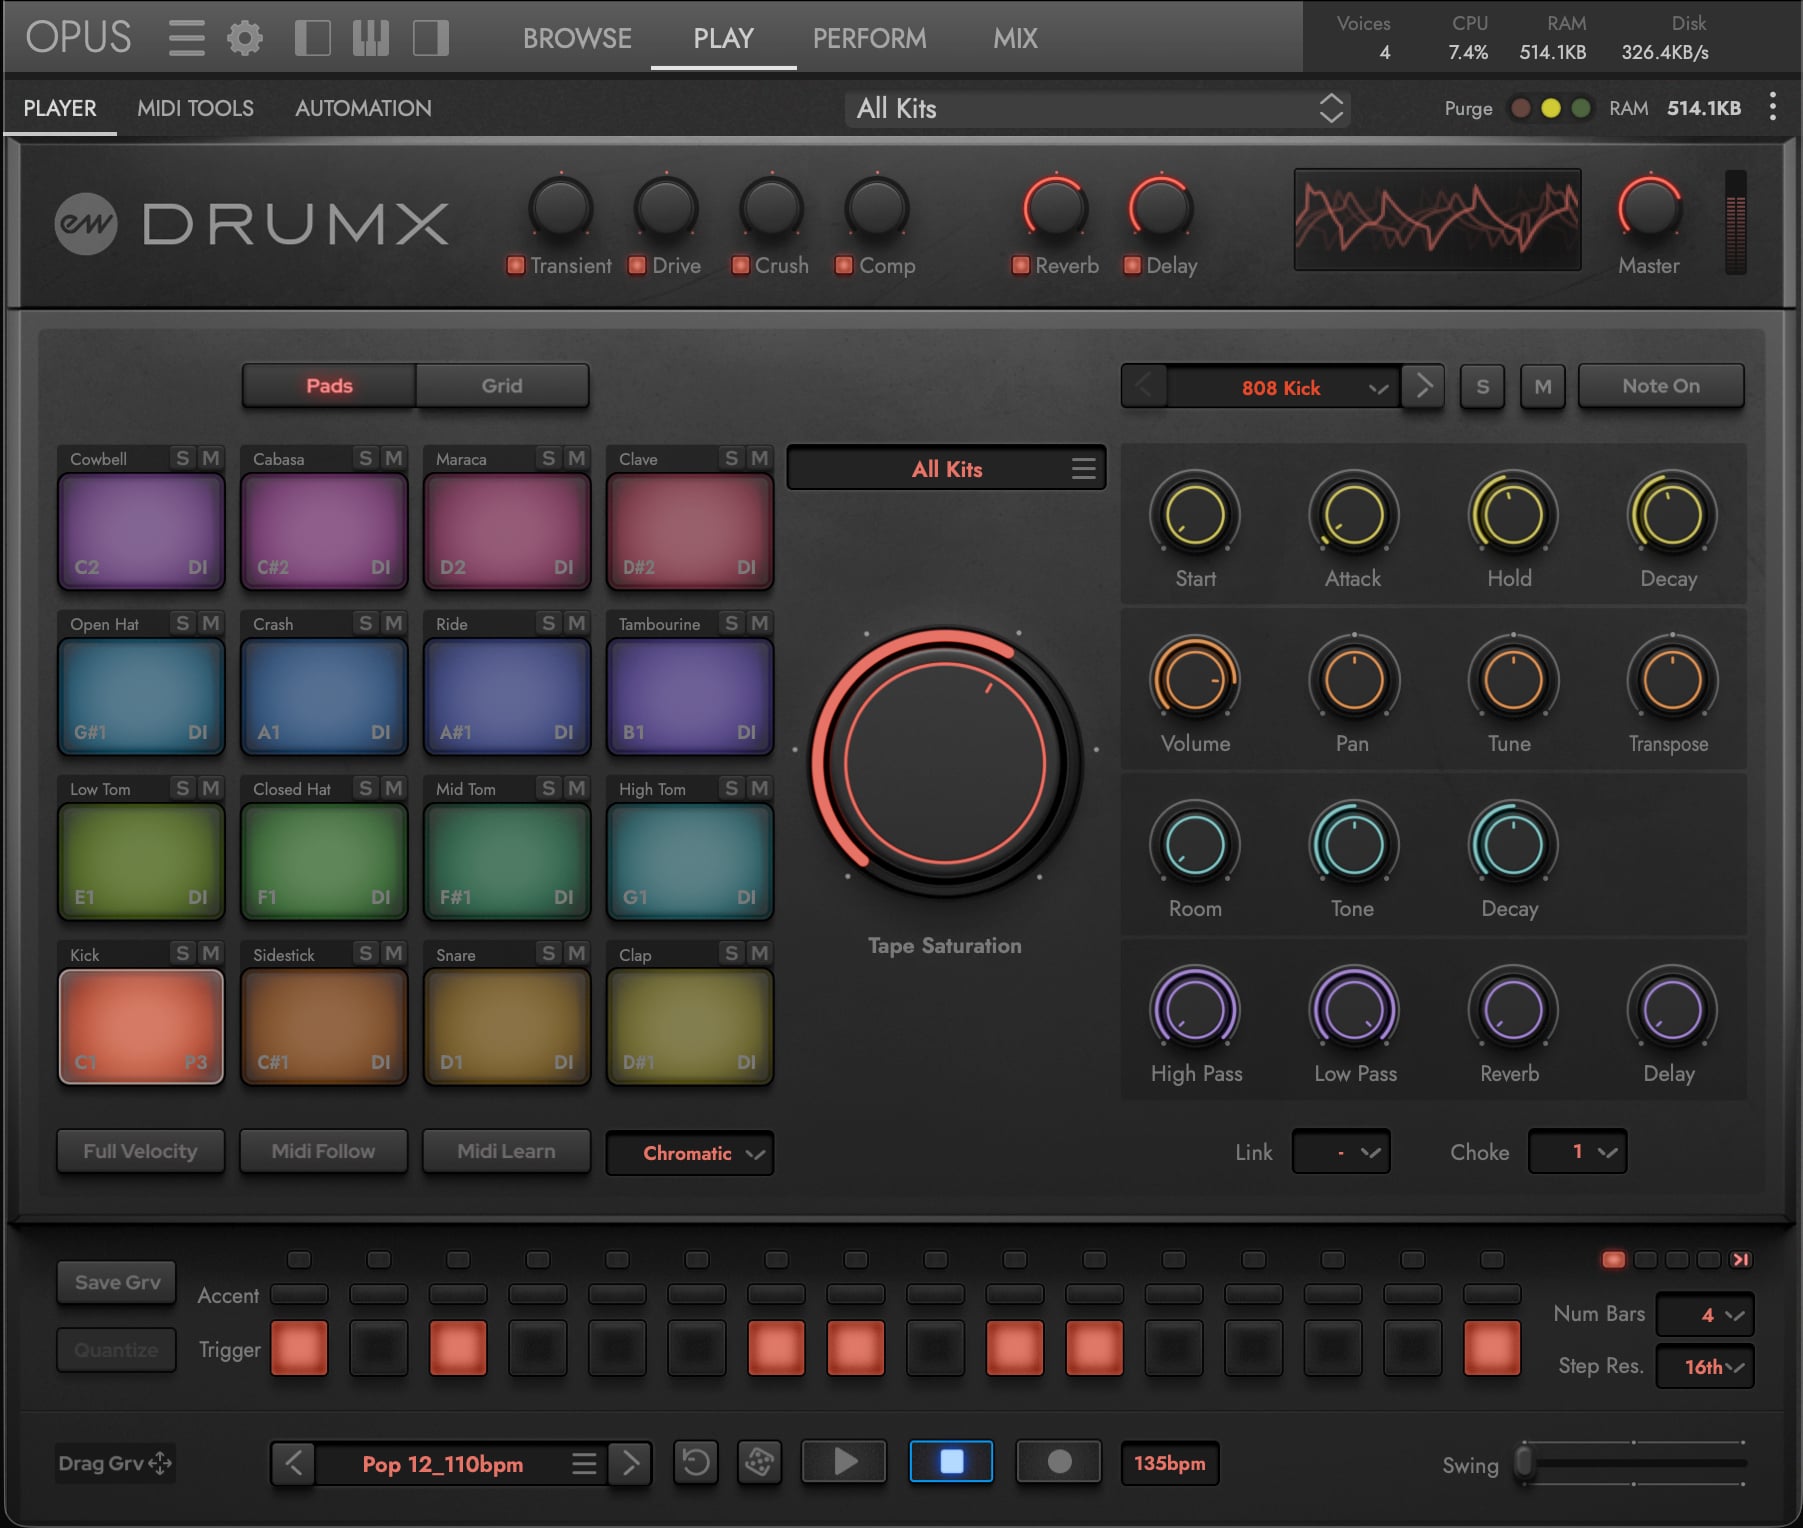Toggle the left sidebar panel icon
The height and width of the screenshot is (1528, 1803).
tap(313, 38)
